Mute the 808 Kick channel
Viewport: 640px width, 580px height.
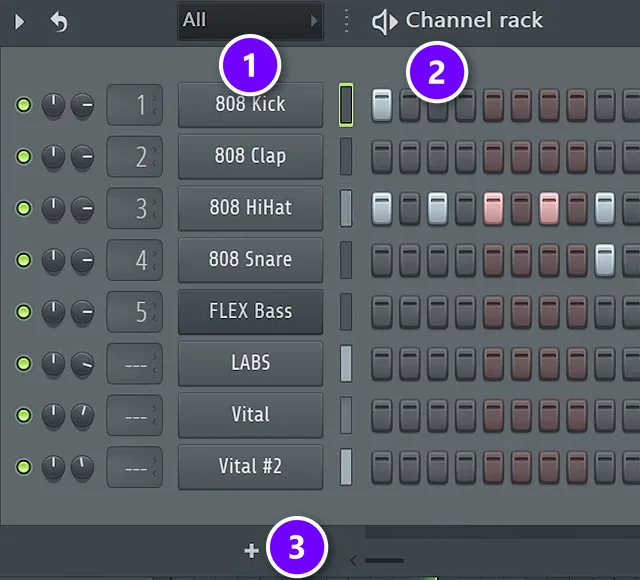pos(24,105)
